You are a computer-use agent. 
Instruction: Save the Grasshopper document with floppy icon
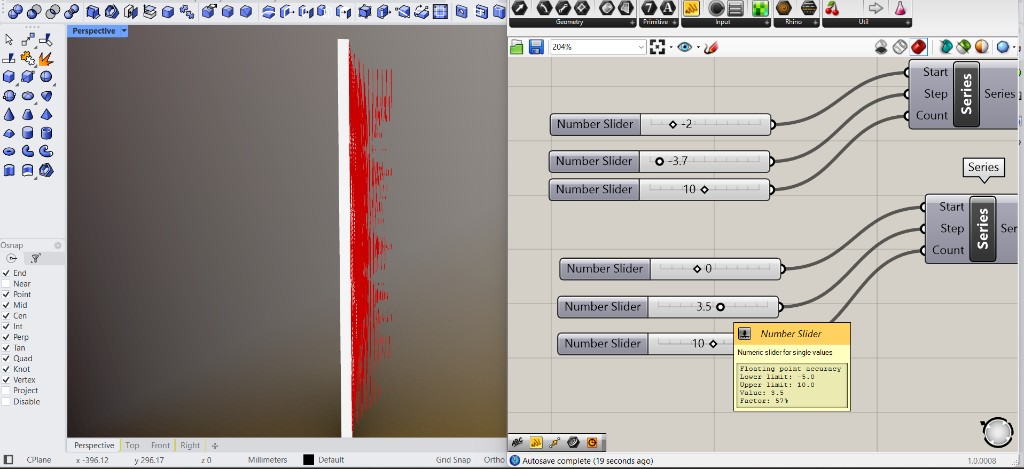point(536,47)
